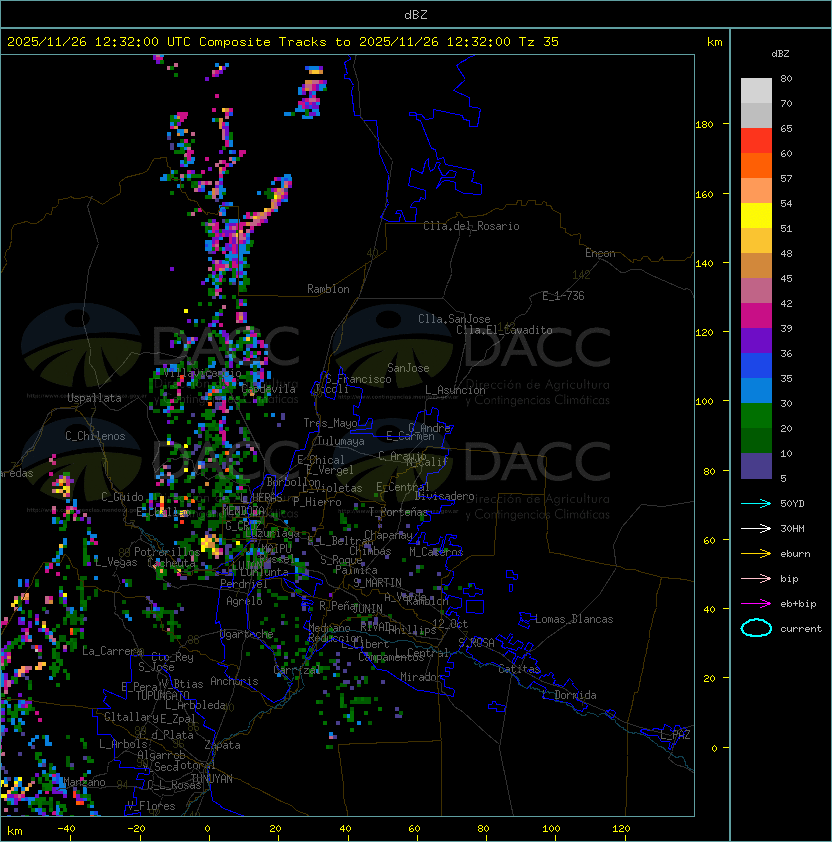Click the 'L_Asuncion' place label

[455, 390]
